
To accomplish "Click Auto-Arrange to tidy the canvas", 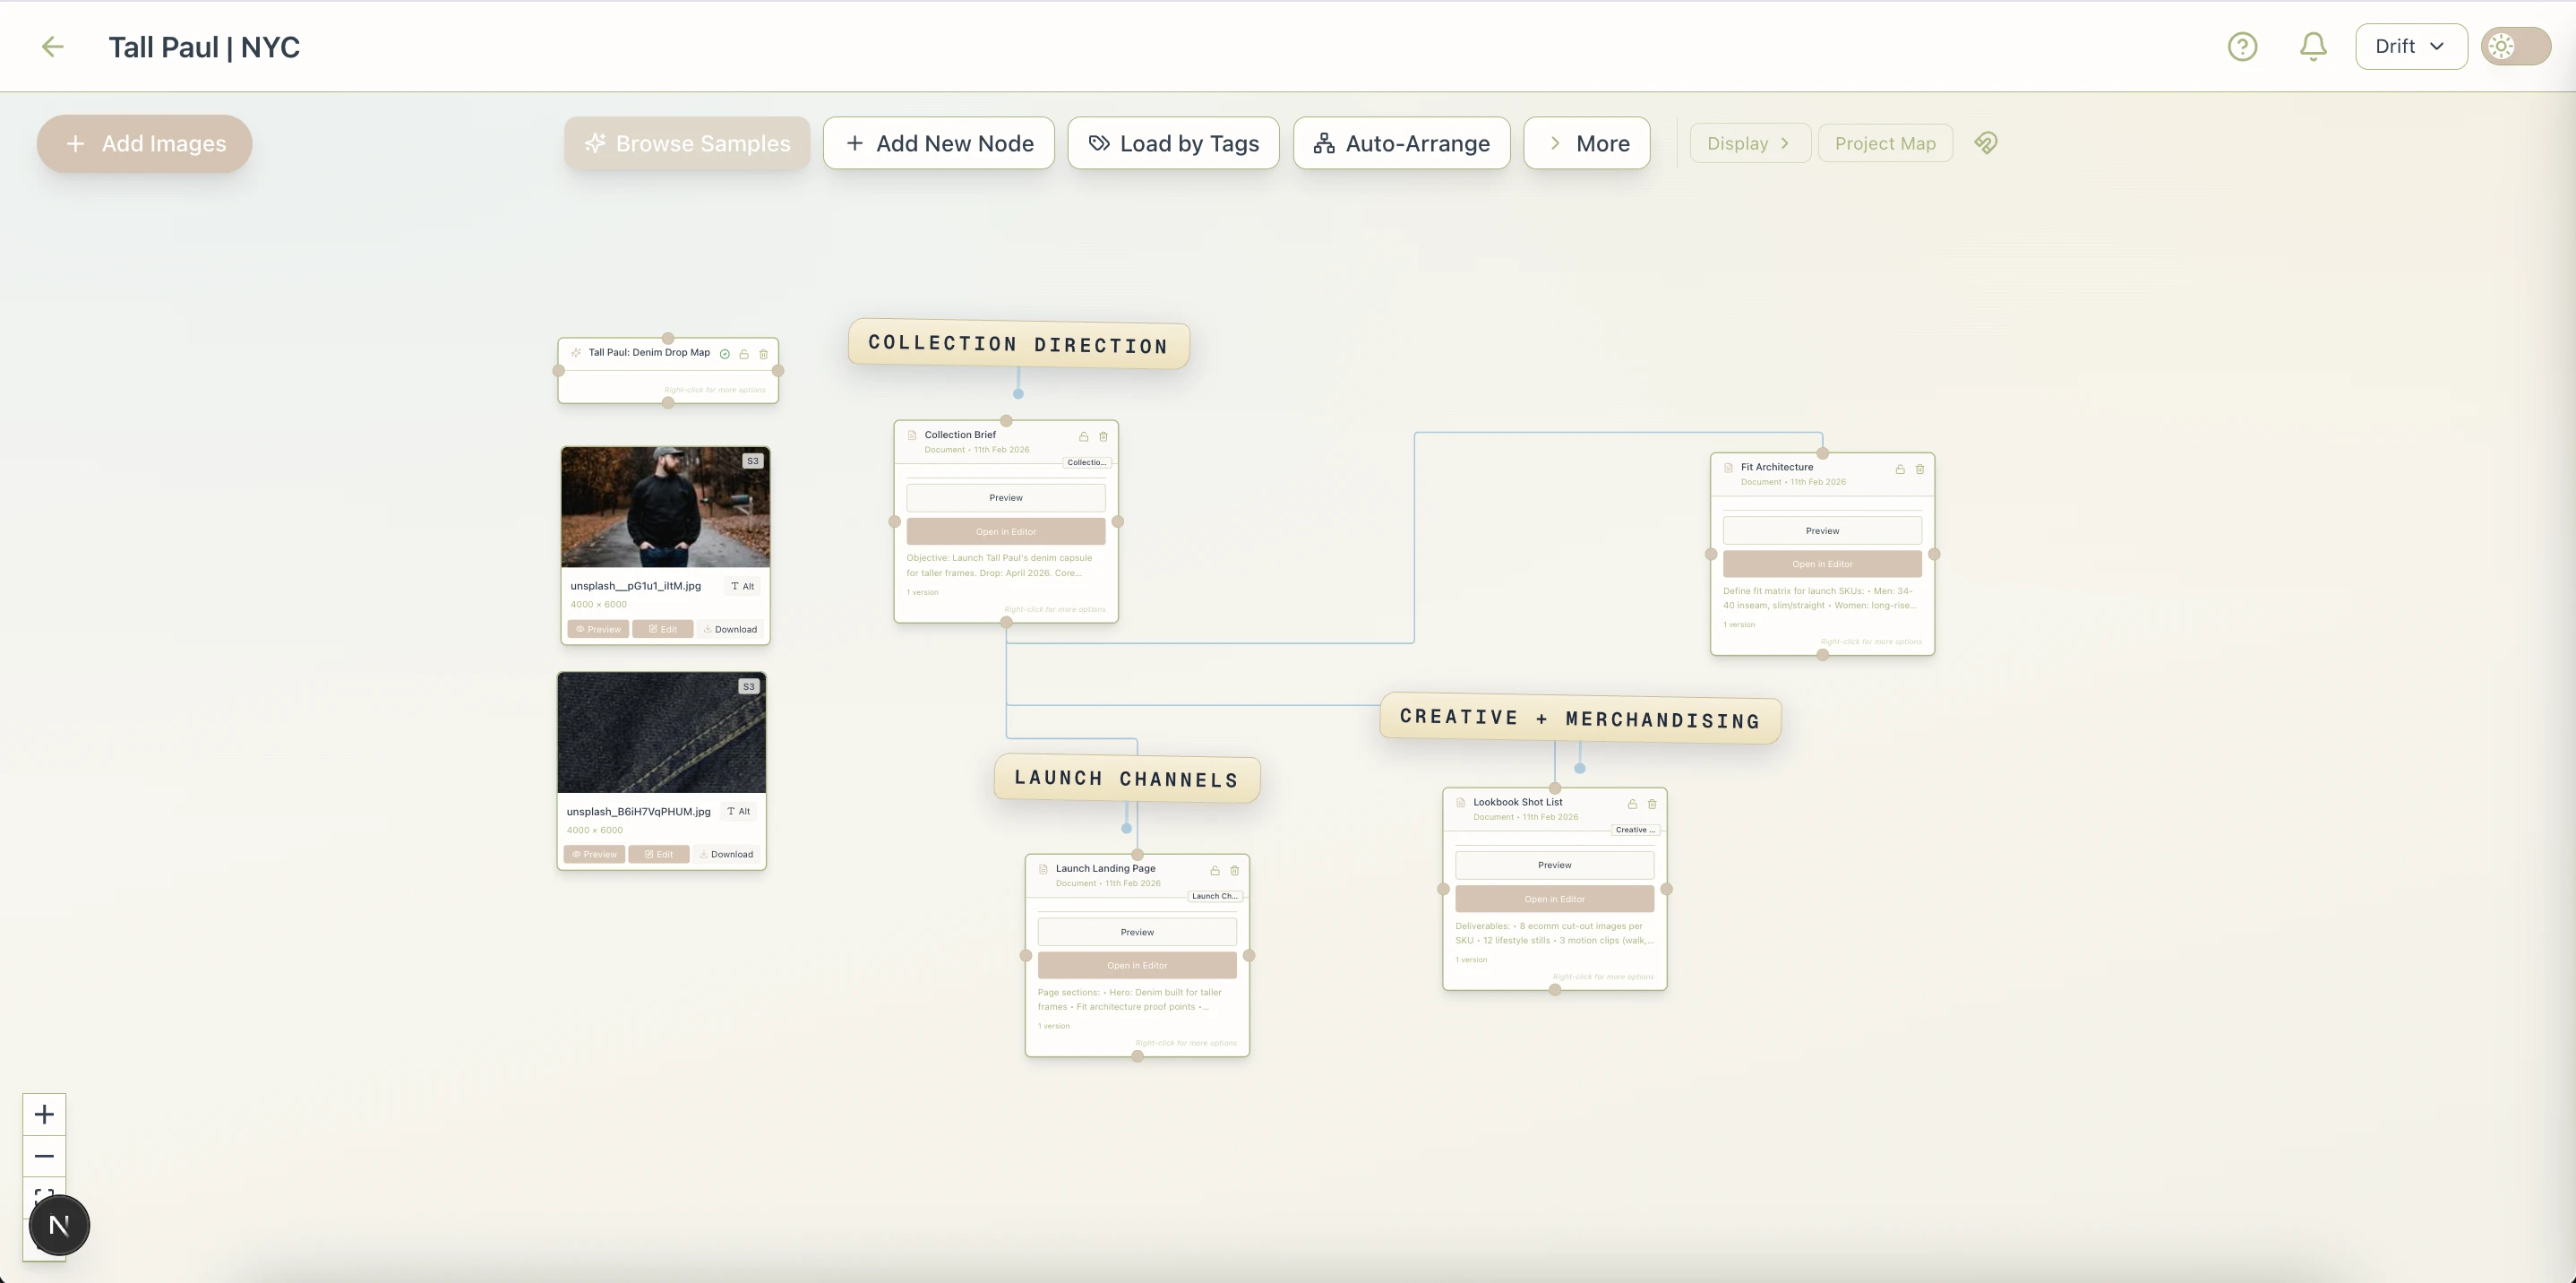I will click(x=1401, y=143).
